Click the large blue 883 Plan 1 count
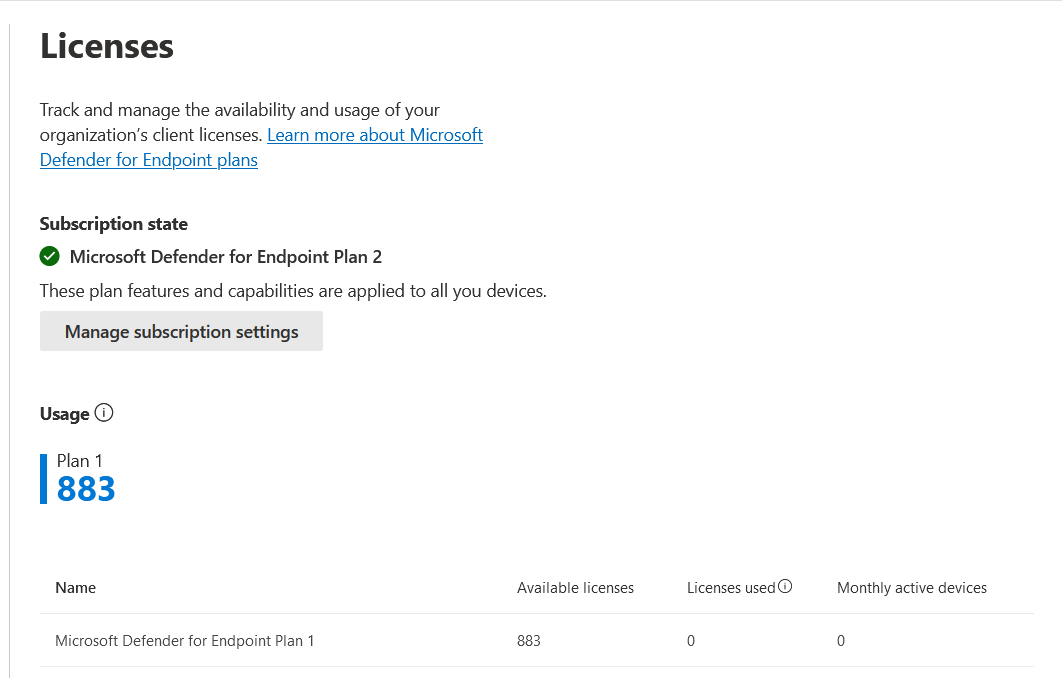This screenshot has height=678, width=1062. point(86,489)
